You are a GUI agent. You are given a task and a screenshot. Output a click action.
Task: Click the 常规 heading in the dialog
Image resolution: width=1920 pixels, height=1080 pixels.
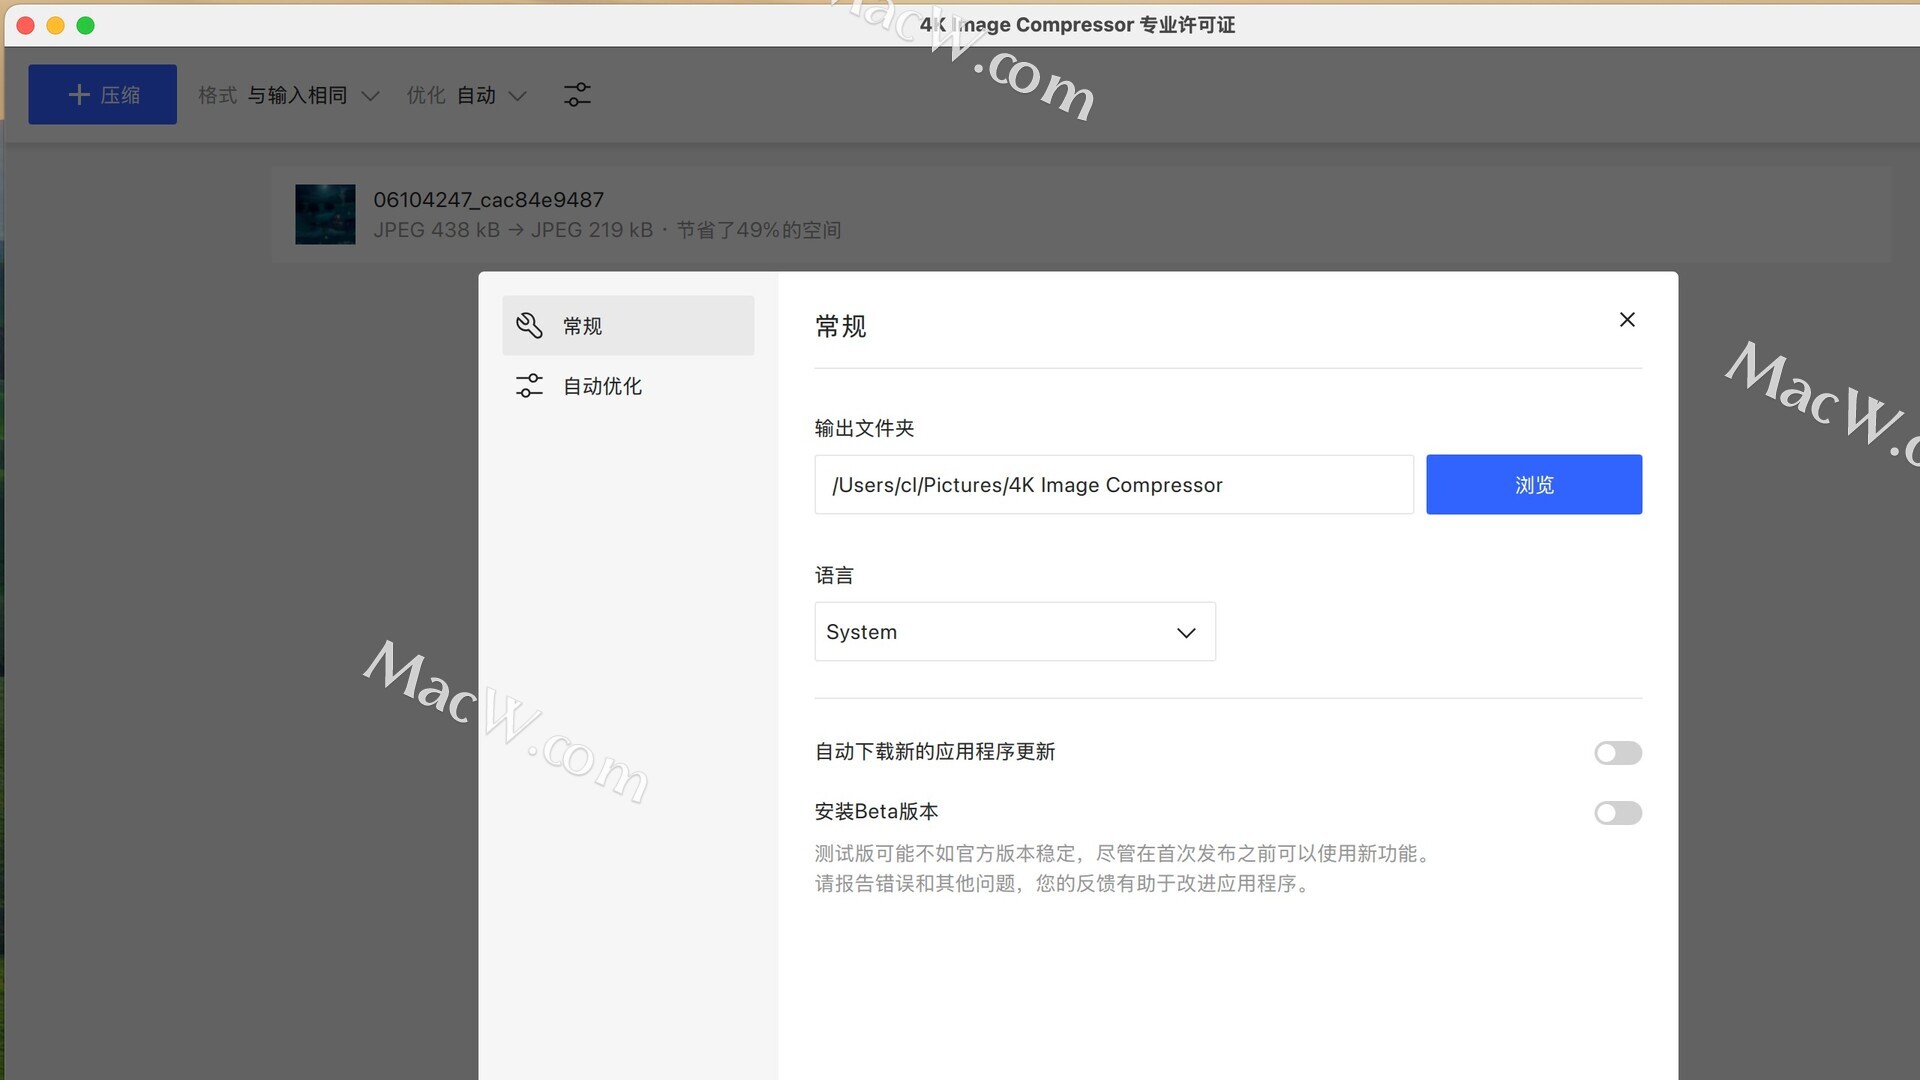point(840,326)
